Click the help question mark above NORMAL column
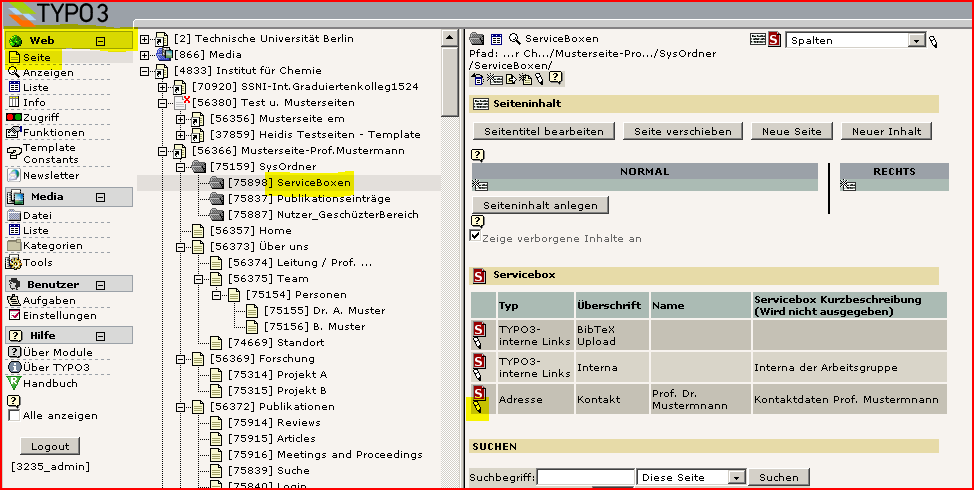The image size is (974, 490). pos(478,155)
